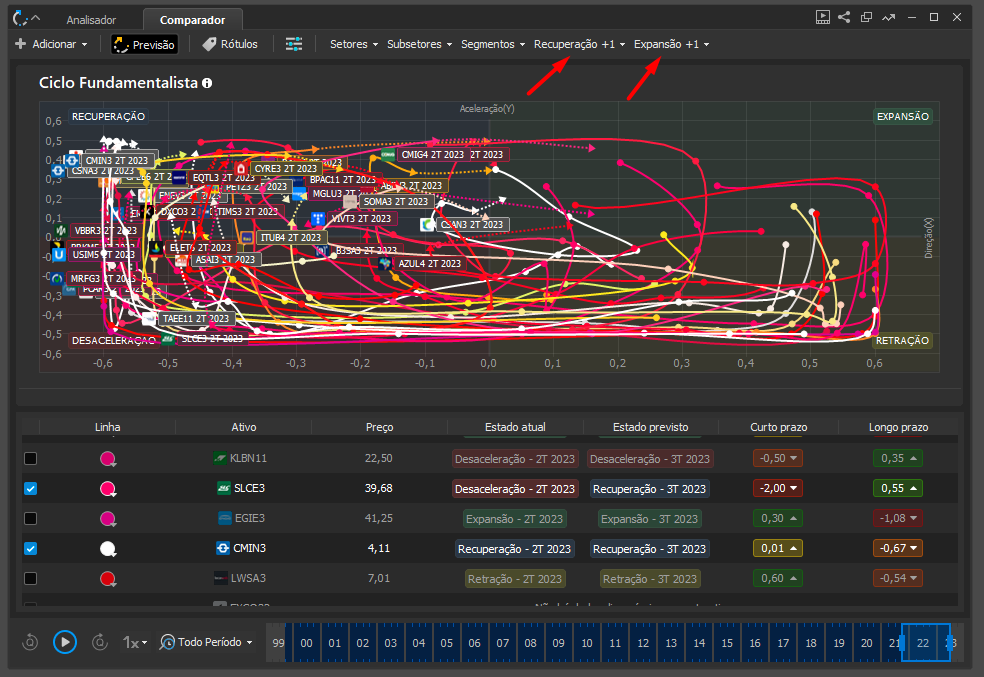Image resolution: width=984 pixels, height=677 pixels.
Task: Click SLCE3 Recuperação - 3T 2023 badge
Action: 650,489
